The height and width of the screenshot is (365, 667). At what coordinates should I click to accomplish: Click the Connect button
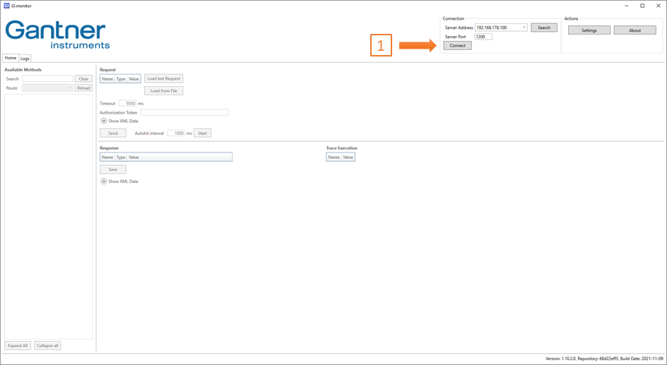457,46
